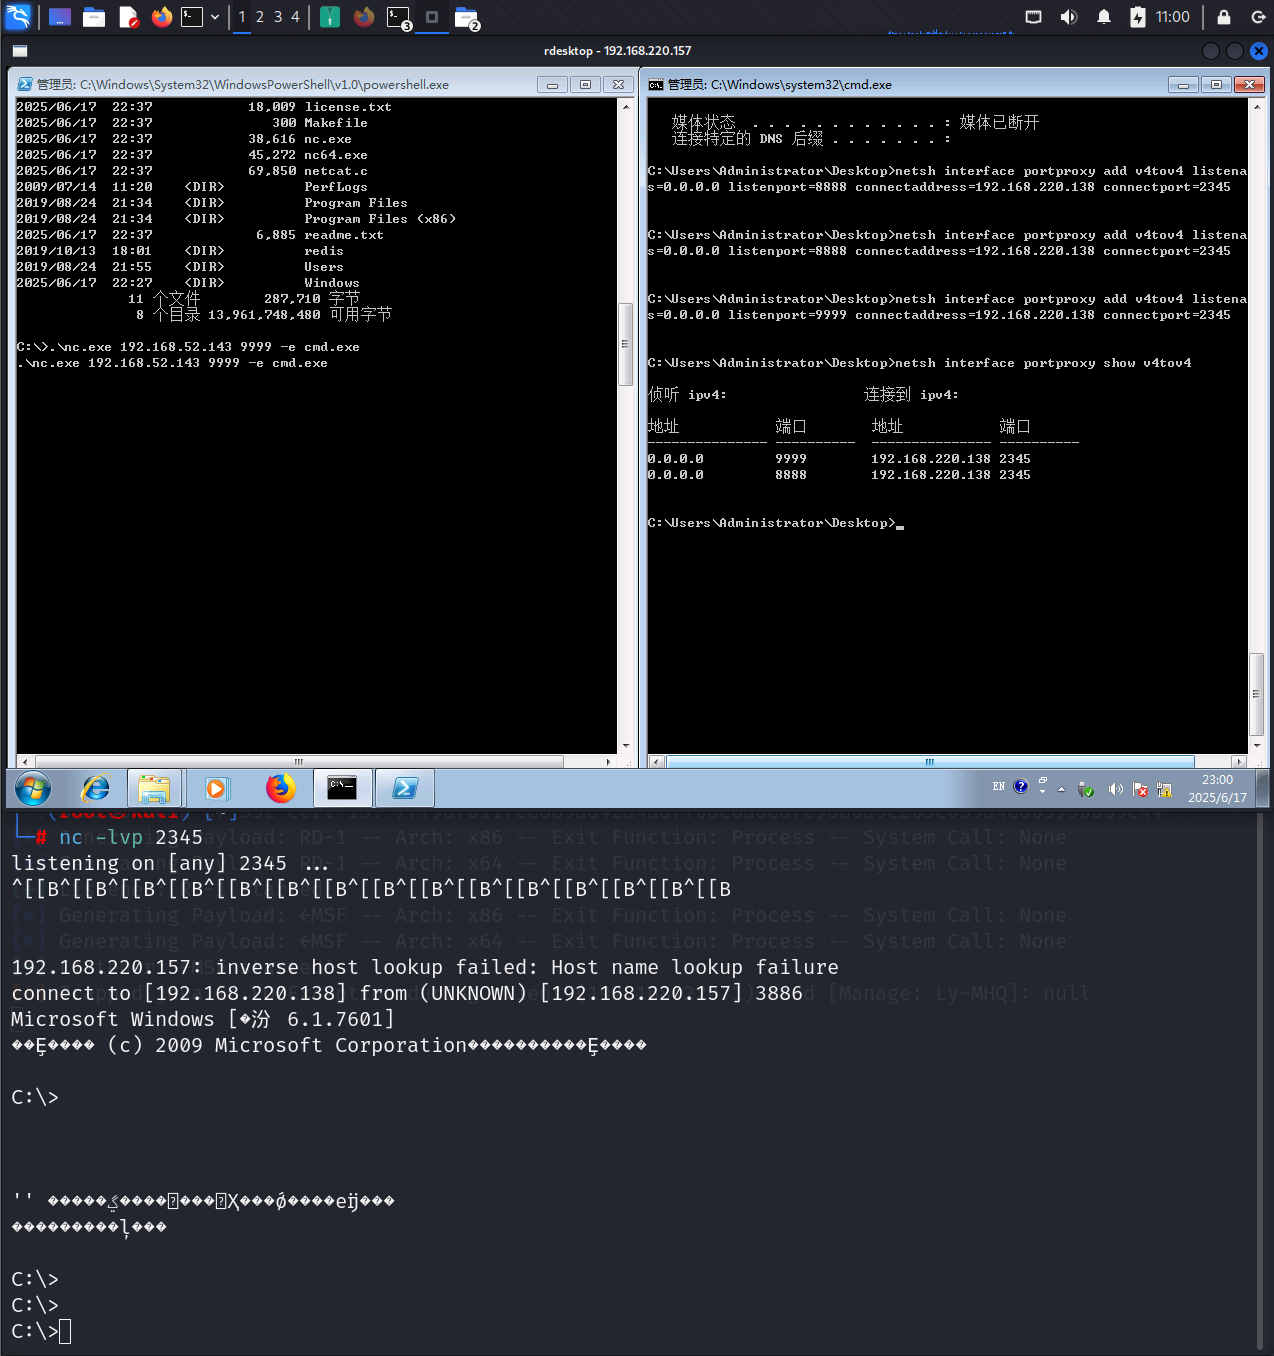This screenshot has width=1274, height=1356.
Task: Switch to the running Firefox window in panel
Action: point(364,17)
